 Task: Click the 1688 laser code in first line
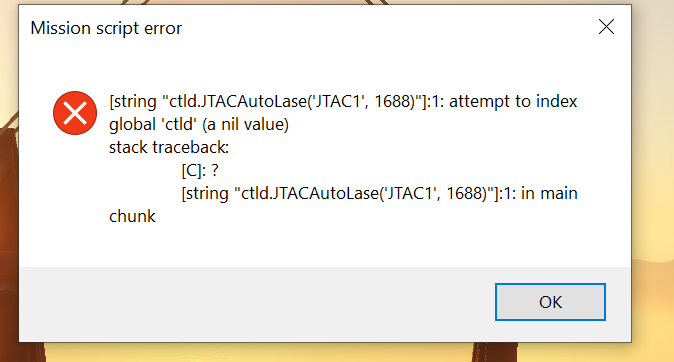[x=391, y=102]
